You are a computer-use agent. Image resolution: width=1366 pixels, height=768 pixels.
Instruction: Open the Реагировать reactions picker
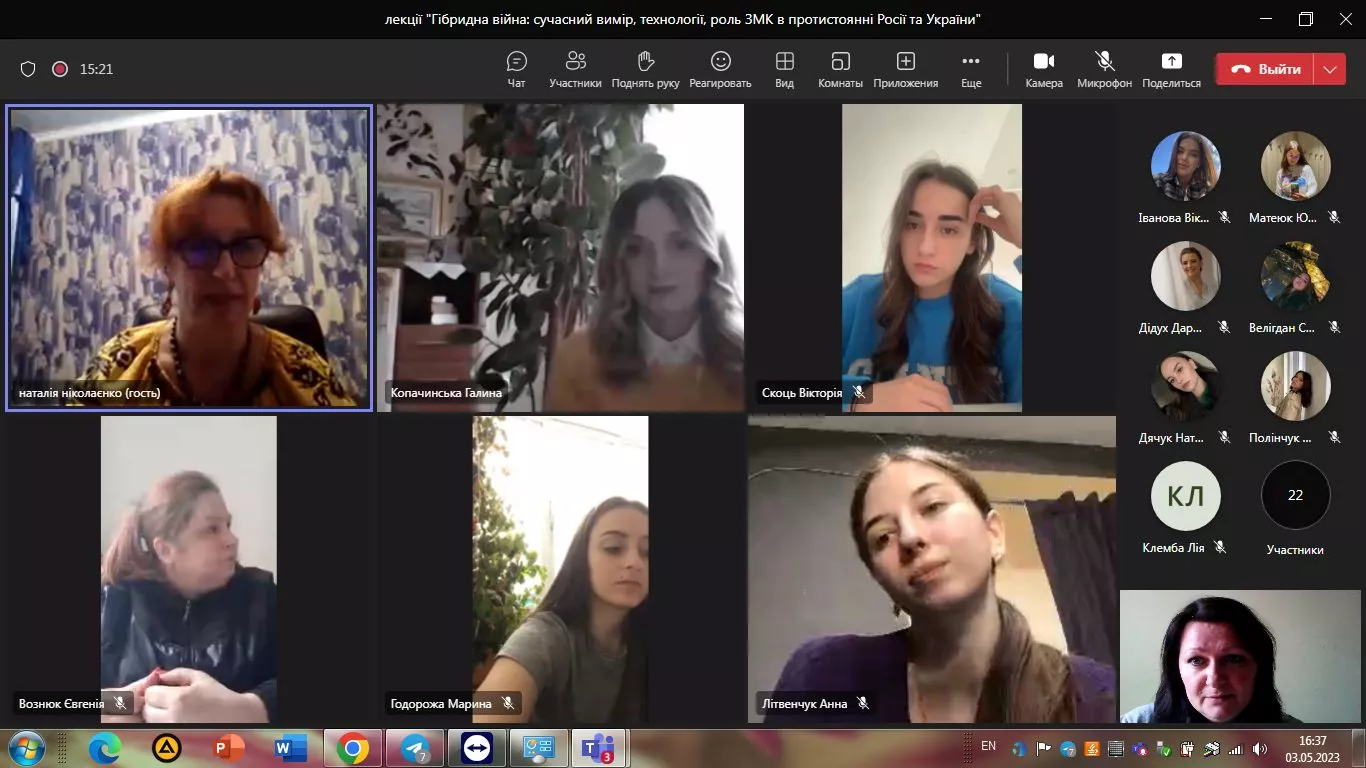pos(720,69)
